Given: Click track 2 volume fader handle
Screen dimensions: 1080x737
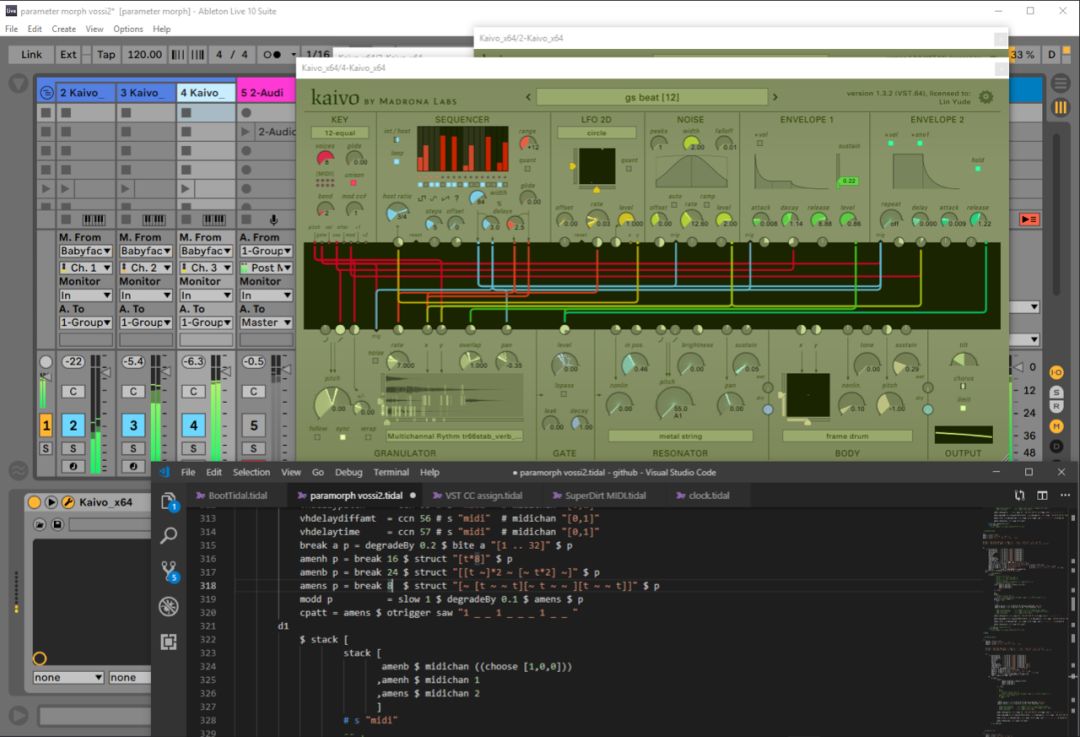Looking at the screenshot, I should [x=106, y=373].
